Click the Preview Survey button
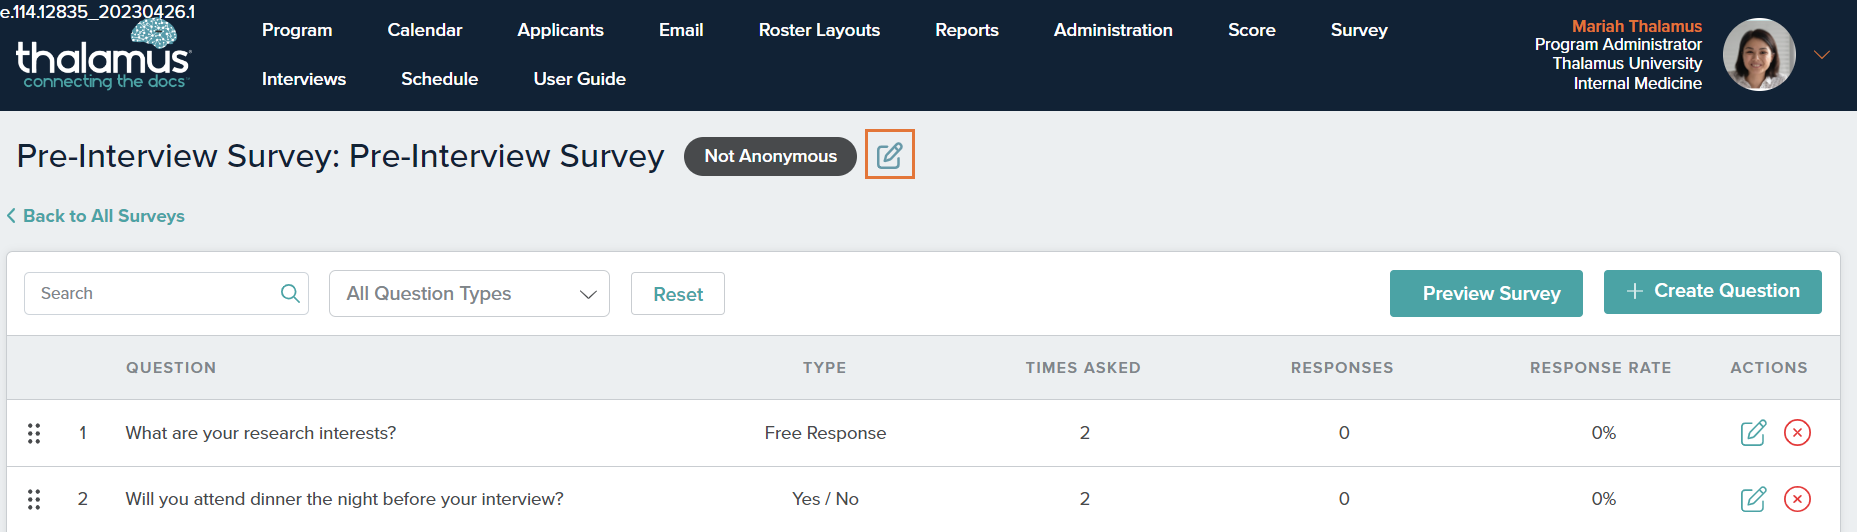This screenshot has width=1857, height=532. coord(1485,293)
